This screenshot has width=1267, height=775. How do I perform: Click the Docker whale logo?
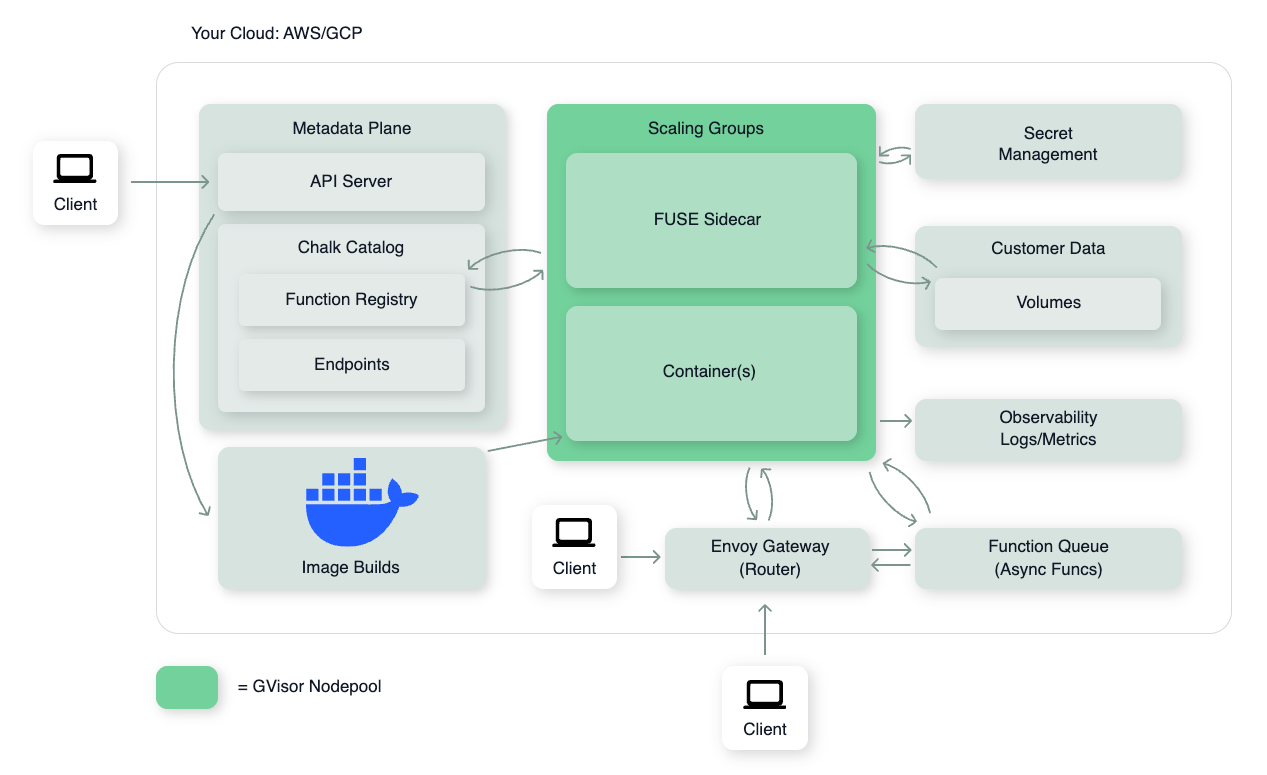tap(361, 502)
